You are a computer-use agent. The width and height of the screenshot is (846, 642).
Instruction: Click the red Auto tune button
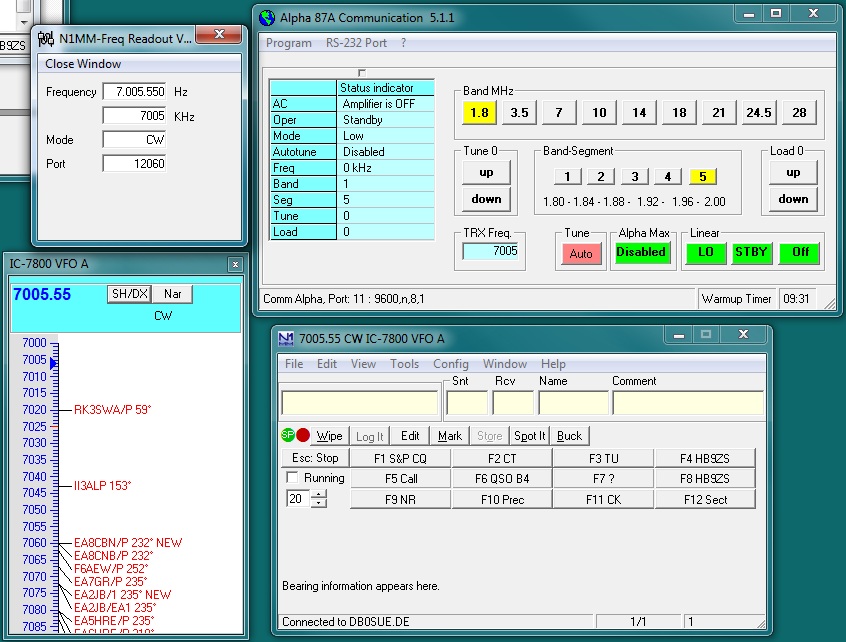(581, 254)
